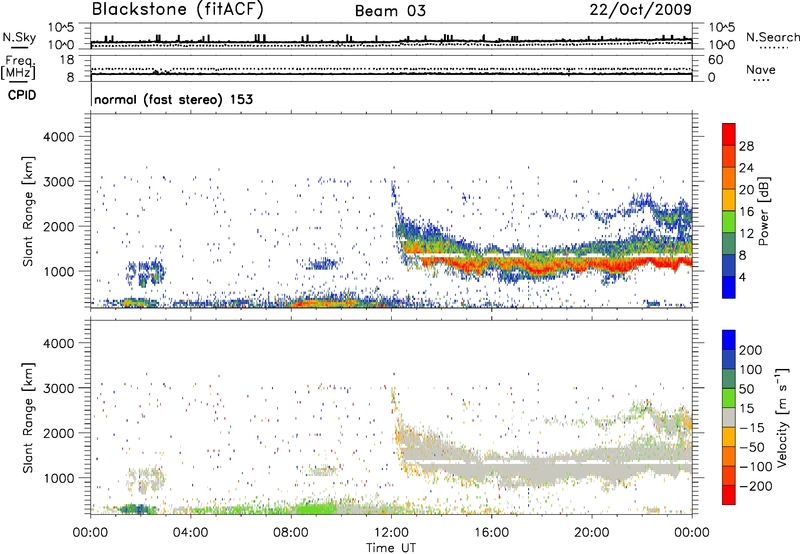The height and width of the screenshot is (554, 800).
Task: Click the "2000" tick in the power panel
Action: (59, 226)
